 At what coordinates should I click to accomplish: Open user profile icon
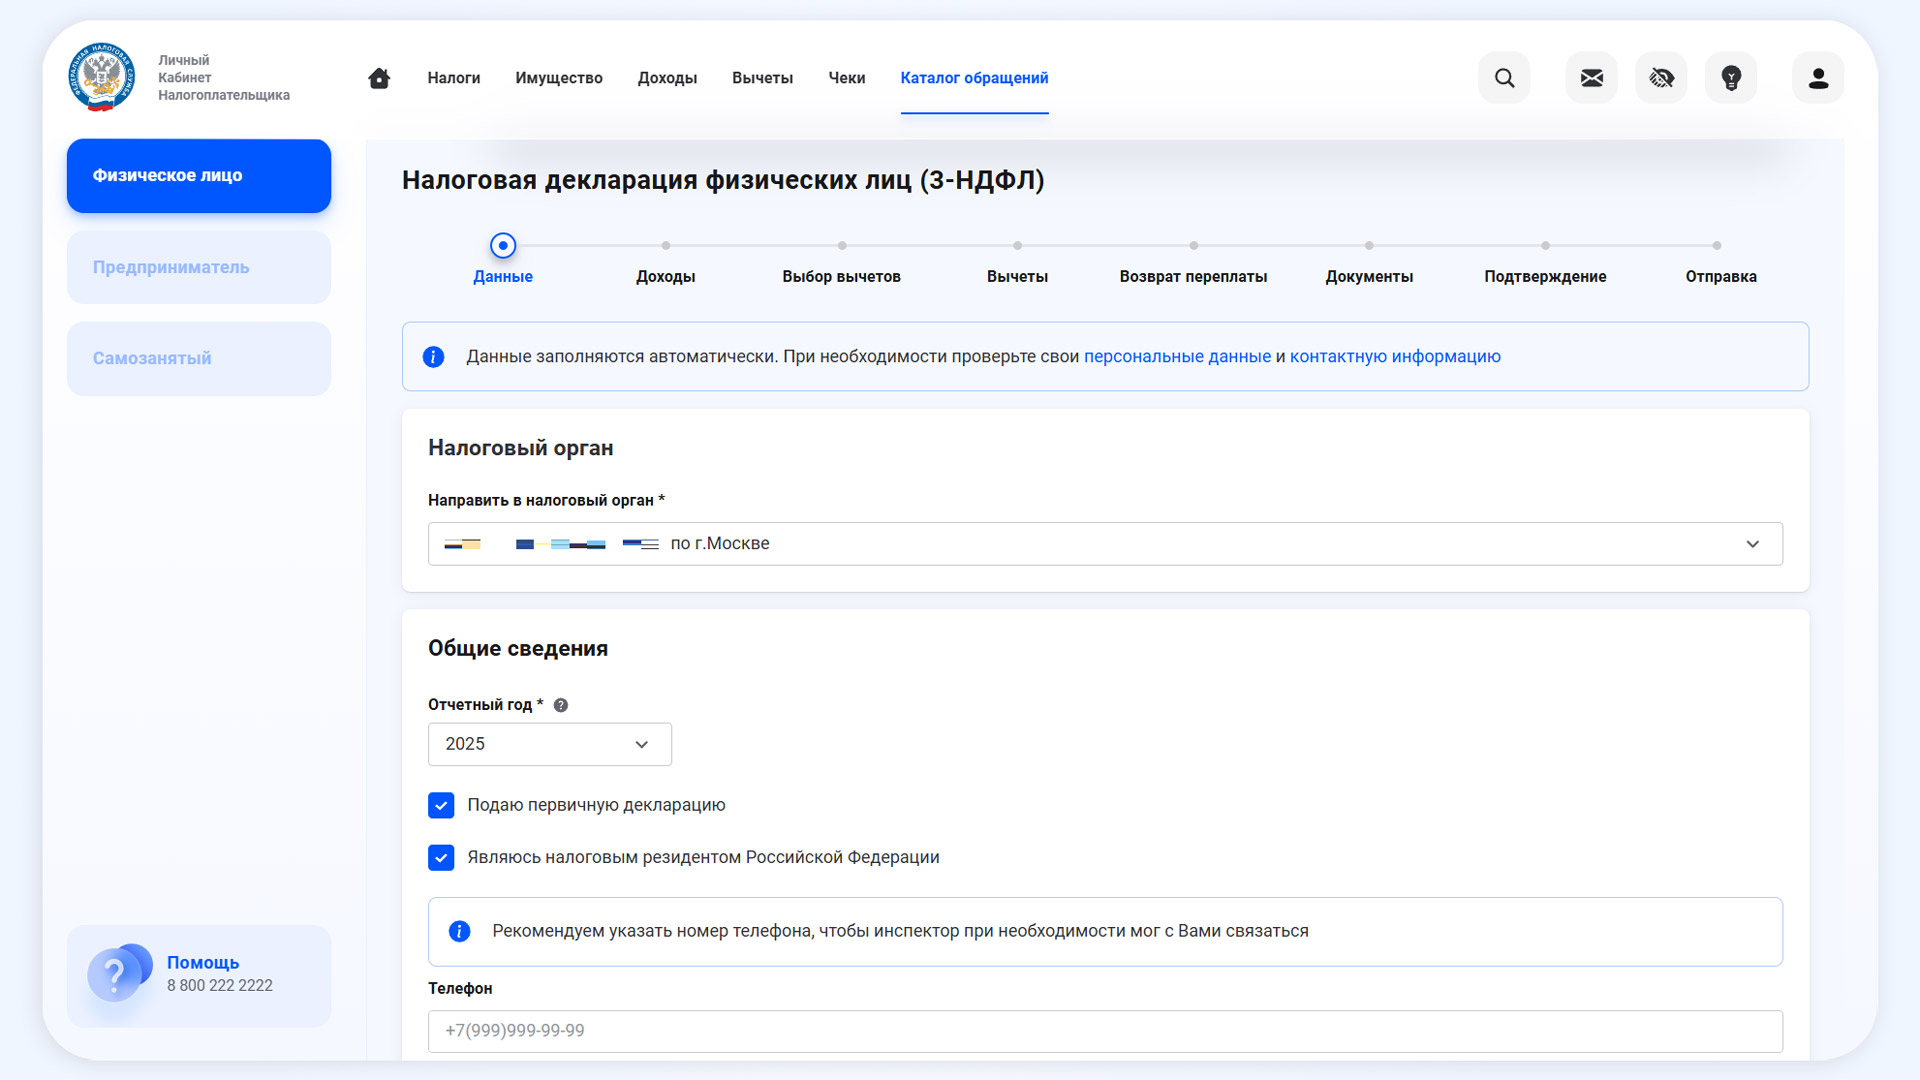click(1818, 78)
